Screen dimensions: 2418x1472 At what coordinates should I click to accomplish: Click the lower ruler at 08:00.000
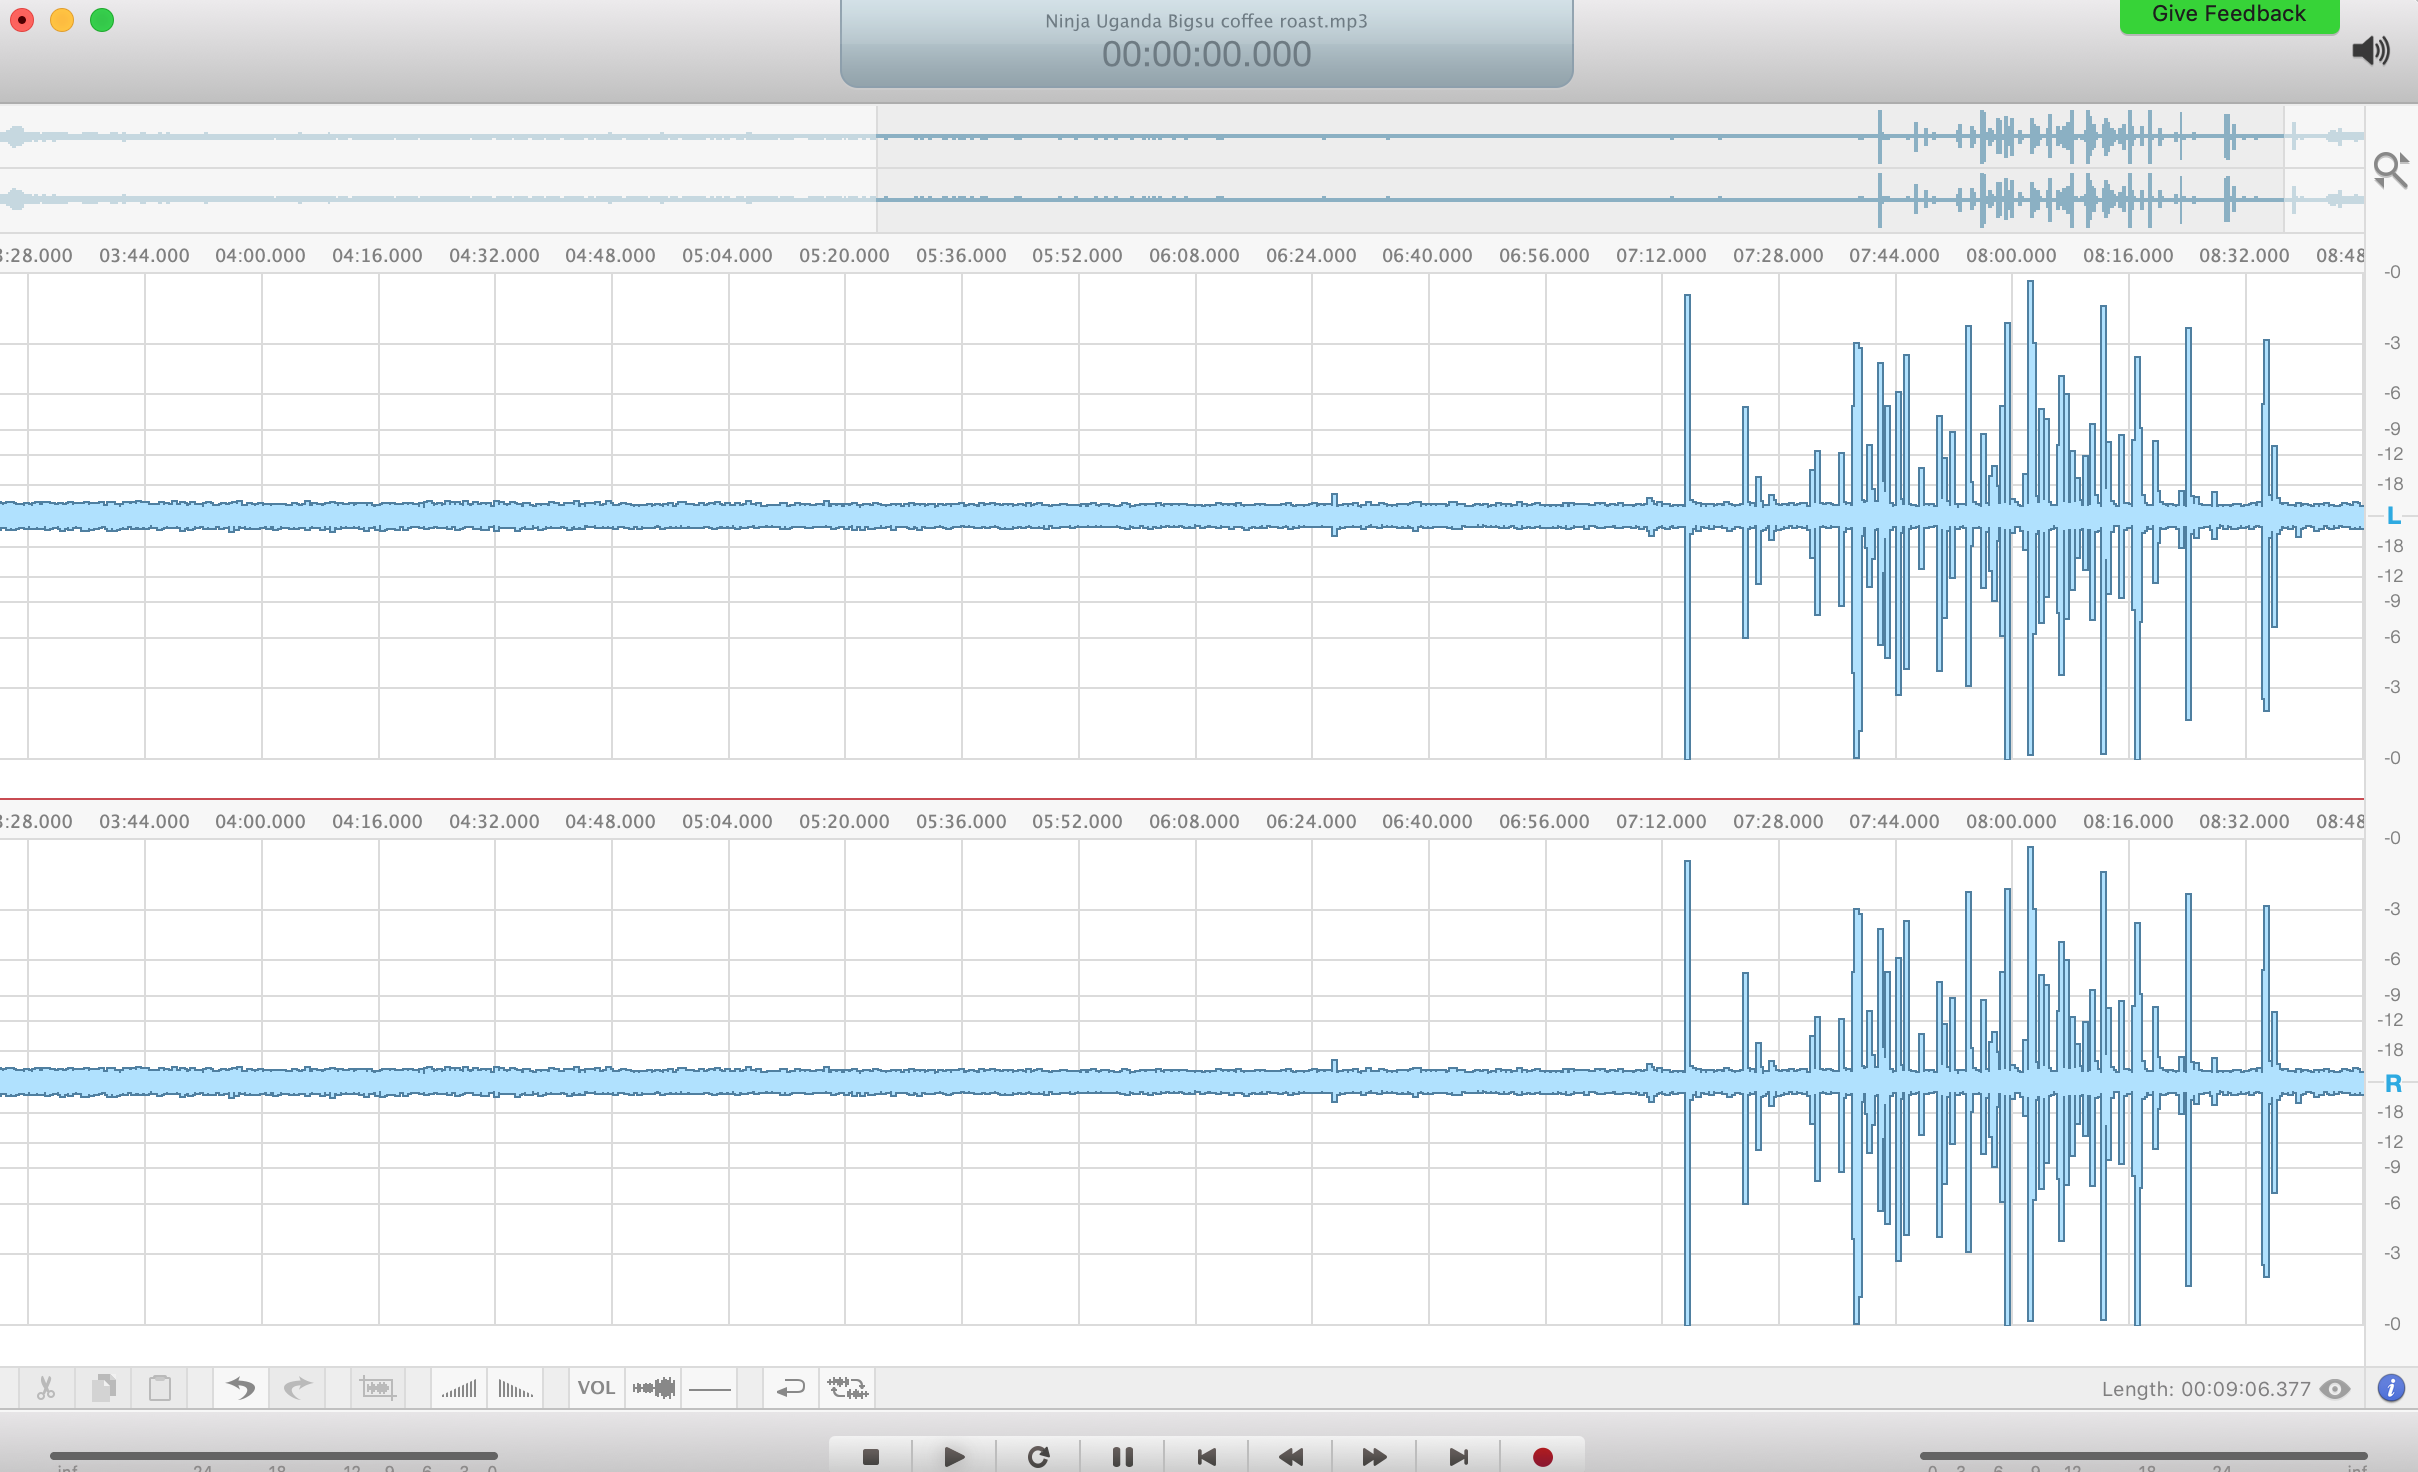coord(2011,821)
